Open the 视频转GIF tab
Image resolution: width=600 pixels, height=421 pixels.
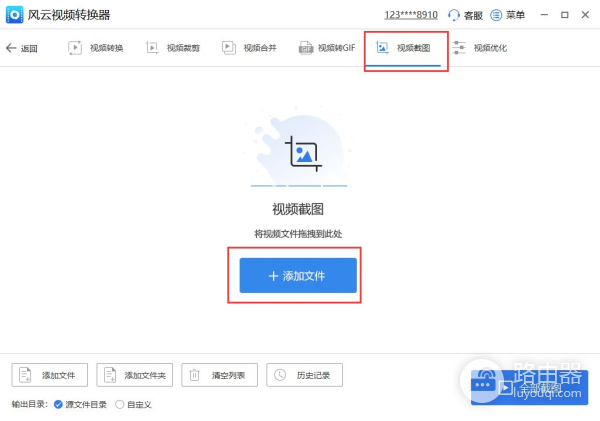pos(327,48)
